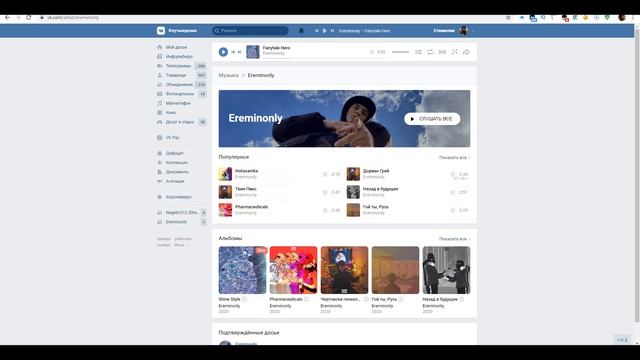The image size is (640, 360).
Task: Click the Документы sidebar icon
Action: (160, 172)
